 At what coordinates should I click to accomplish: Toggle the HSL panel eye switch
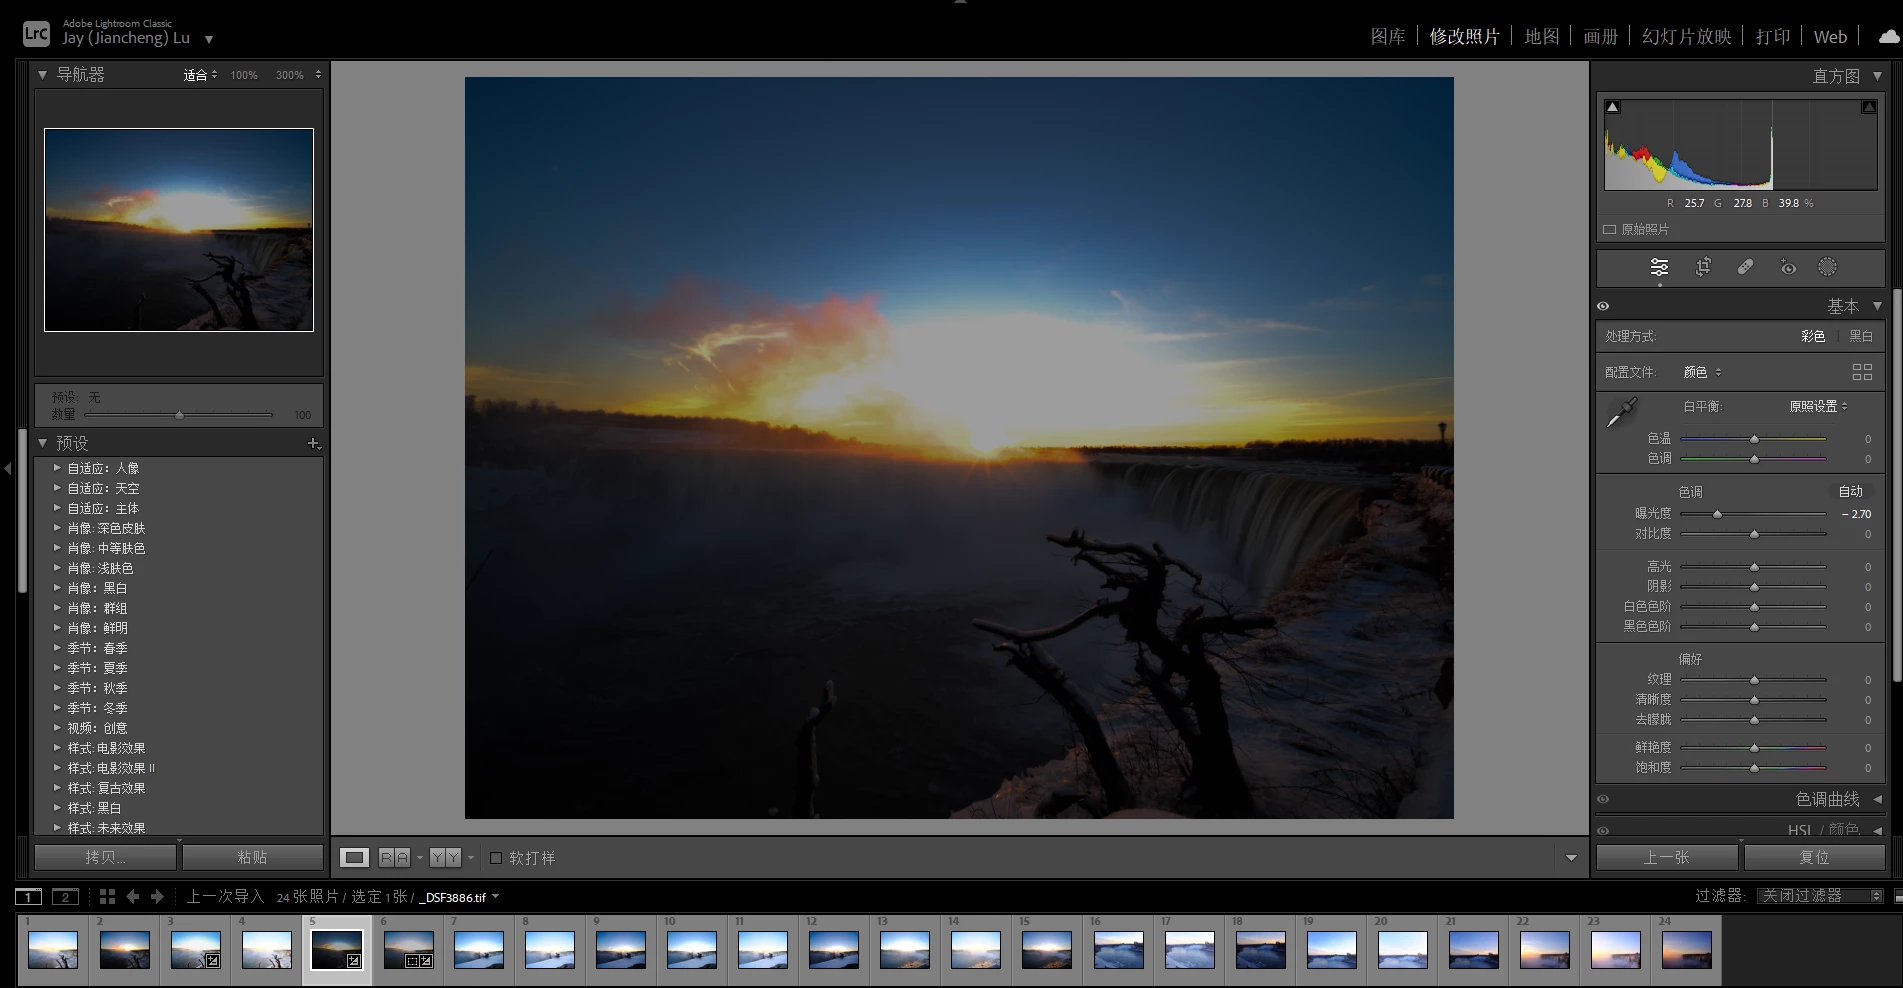(1603, 830)
